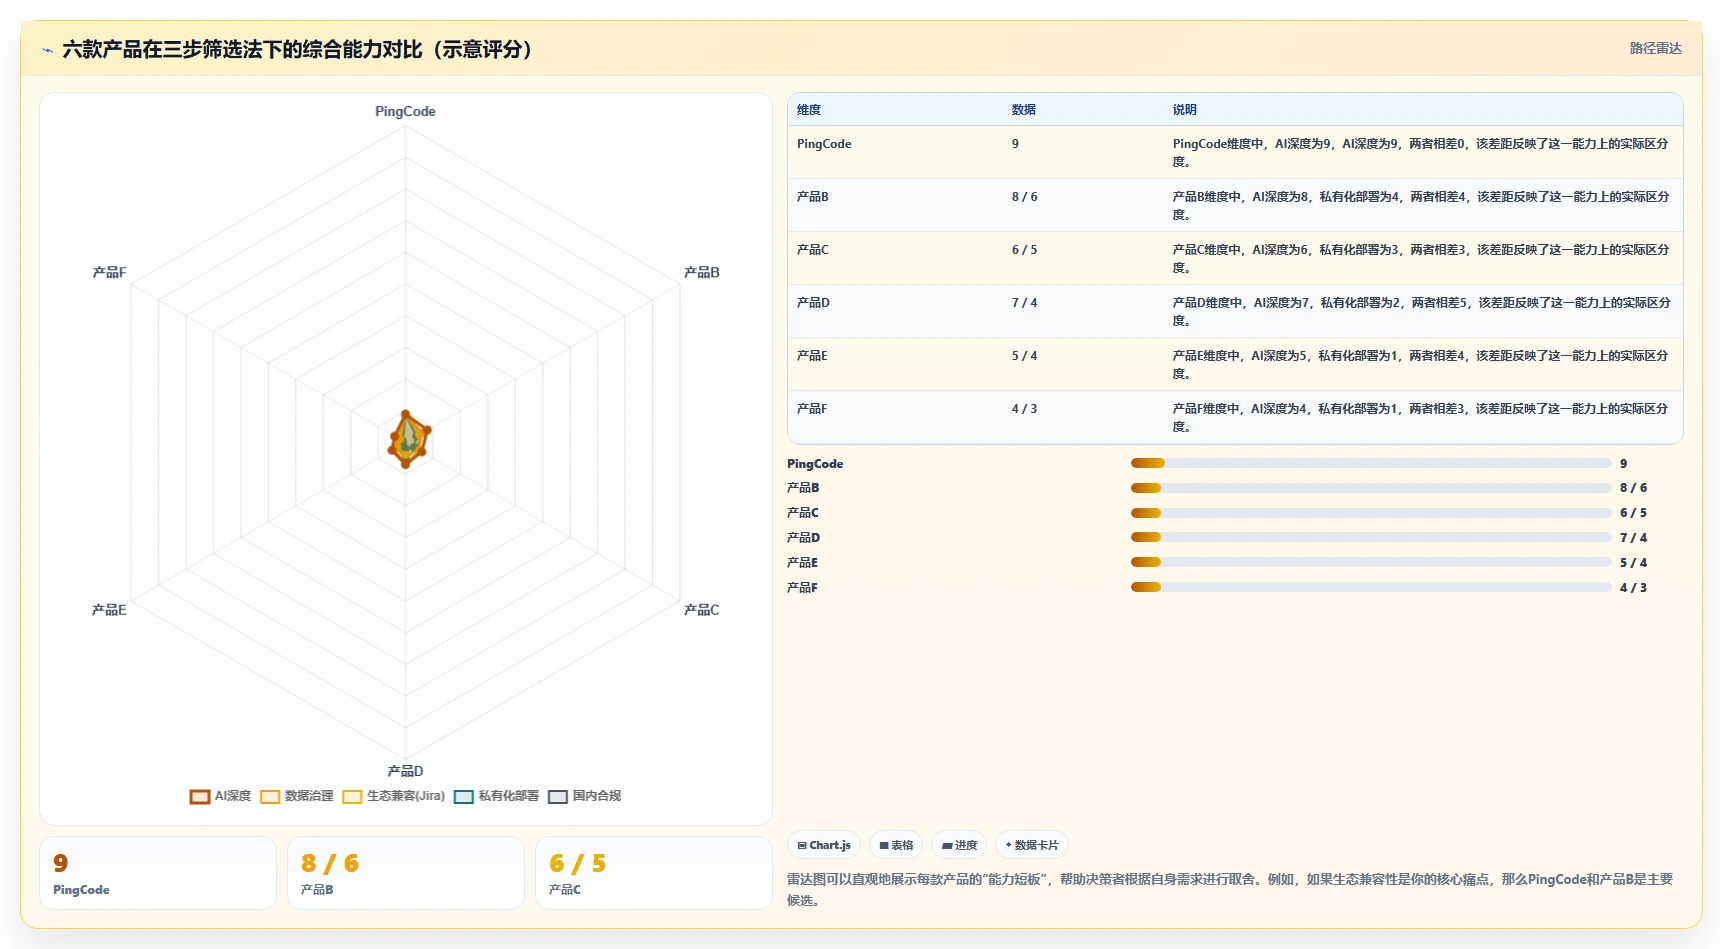1723x949 pixels.
Task: Click the 数据卡片 chip
Action: click(x=1032, y=845)
